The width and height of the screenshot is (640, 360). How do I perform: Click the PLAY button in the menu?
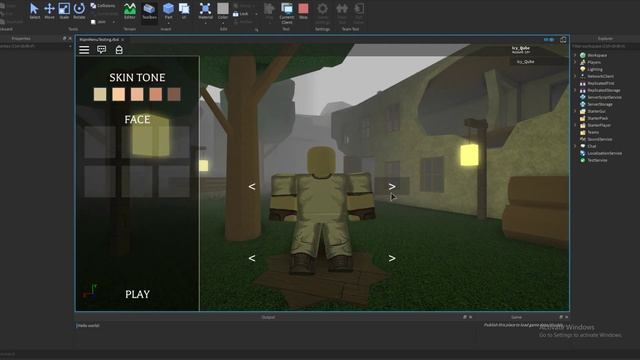137,294
